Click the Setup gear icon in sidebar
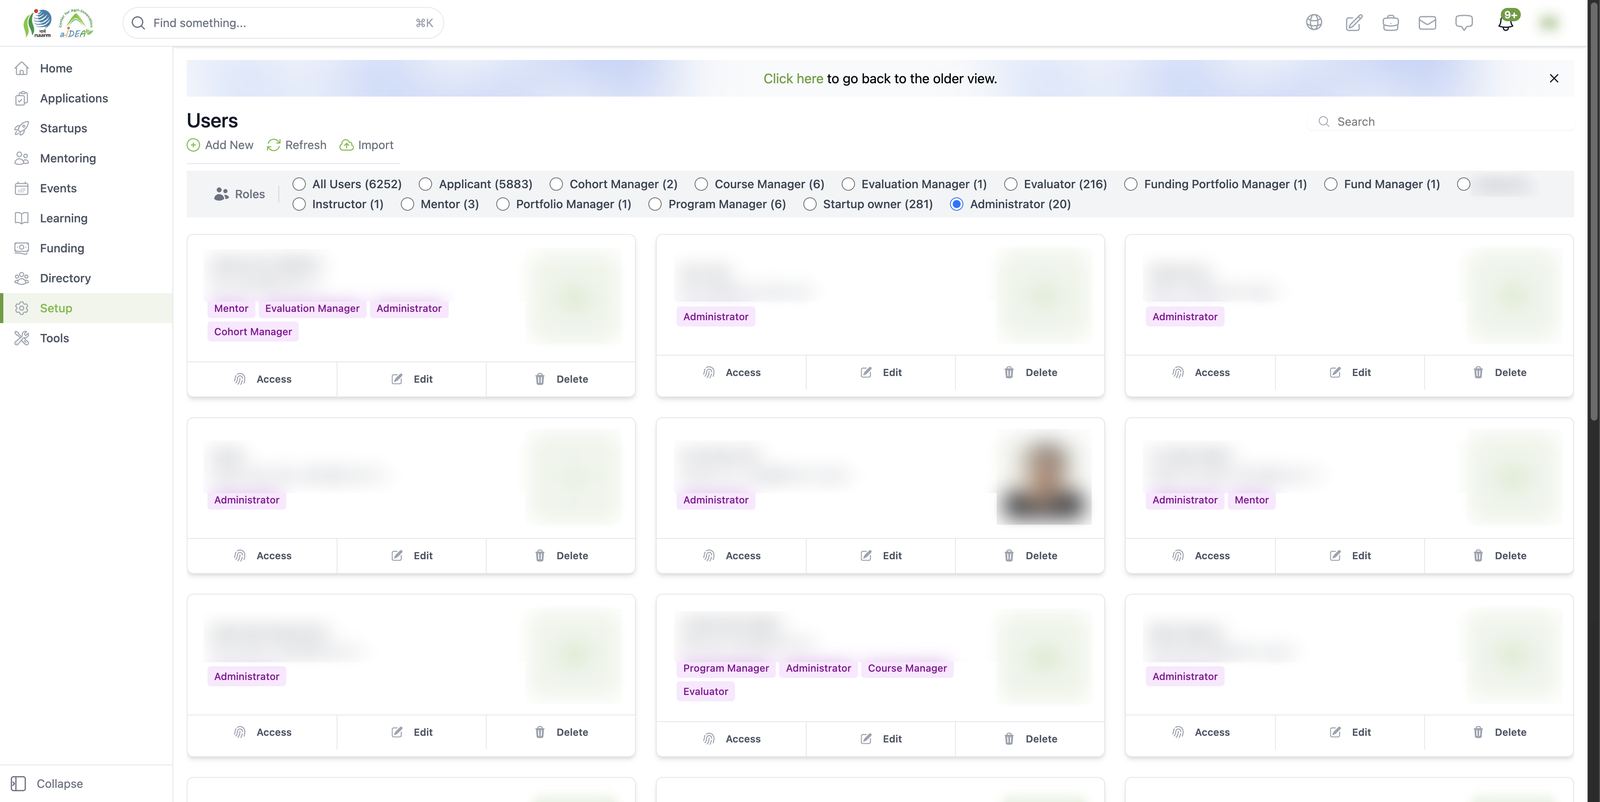1600x802 pixels. [x=22, y=308]
